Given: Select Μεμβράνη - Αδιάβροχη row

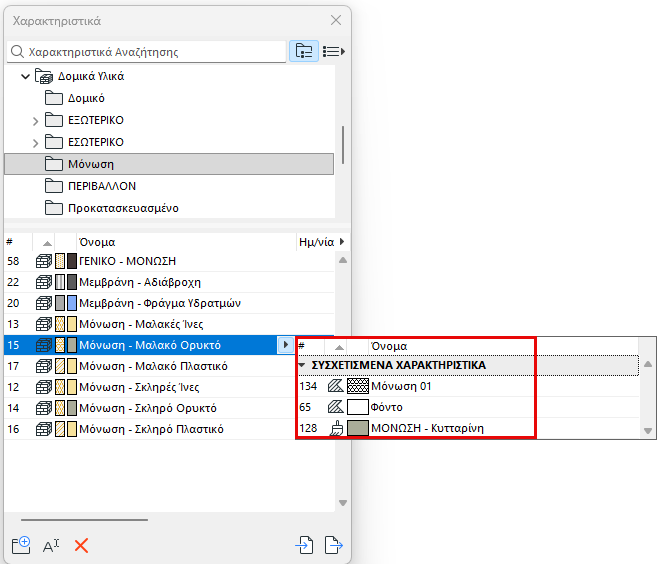Looking at the screenshot, I should coord(169,282).
